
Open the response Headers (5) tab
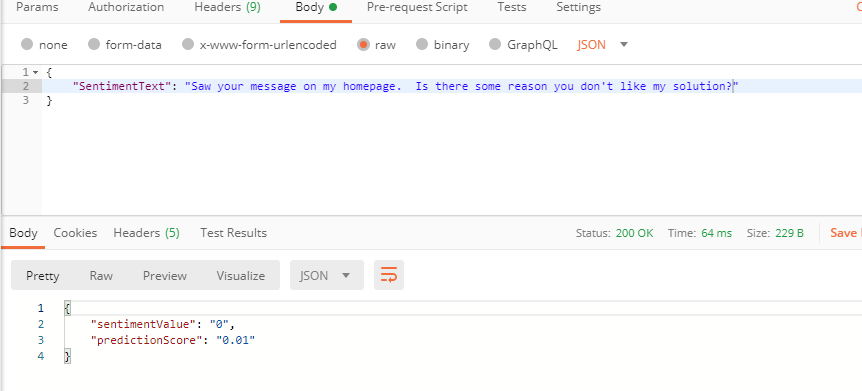[147, 233]
